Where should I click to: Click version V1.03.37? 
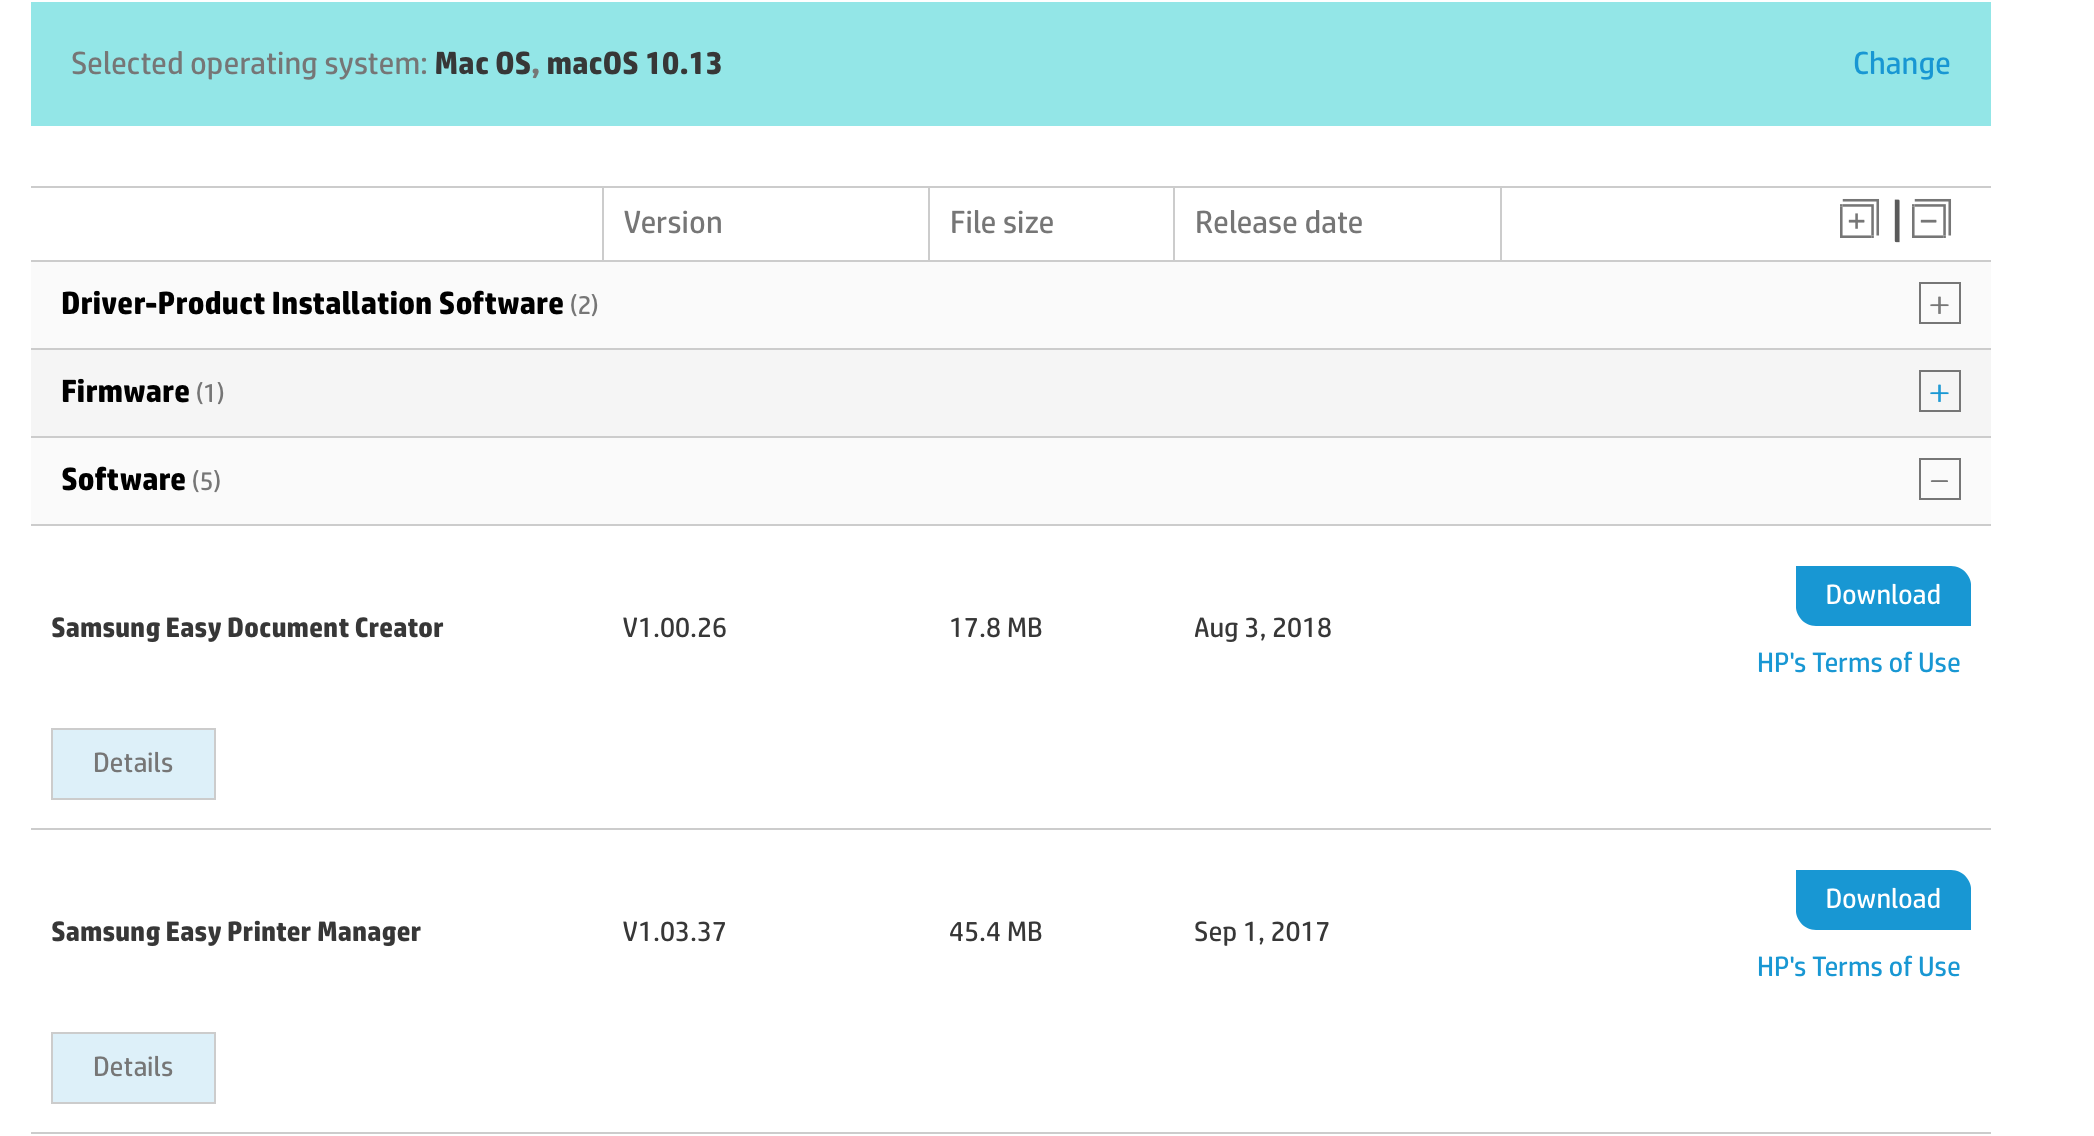pos(674,932)
